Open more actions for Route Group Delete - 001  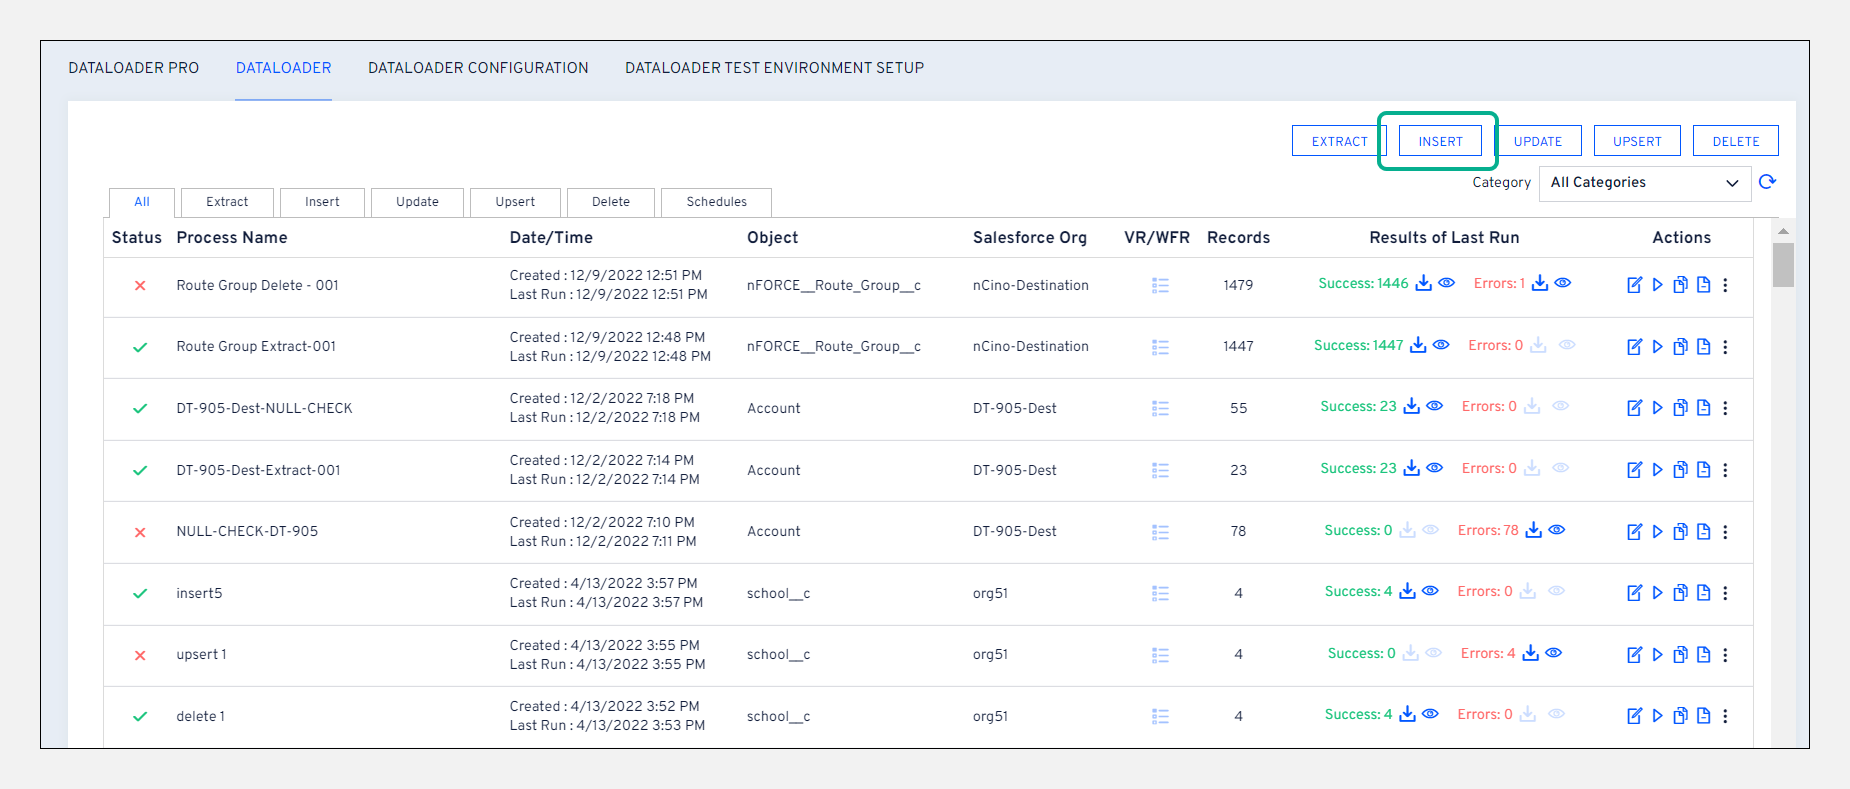point(1725,285)
